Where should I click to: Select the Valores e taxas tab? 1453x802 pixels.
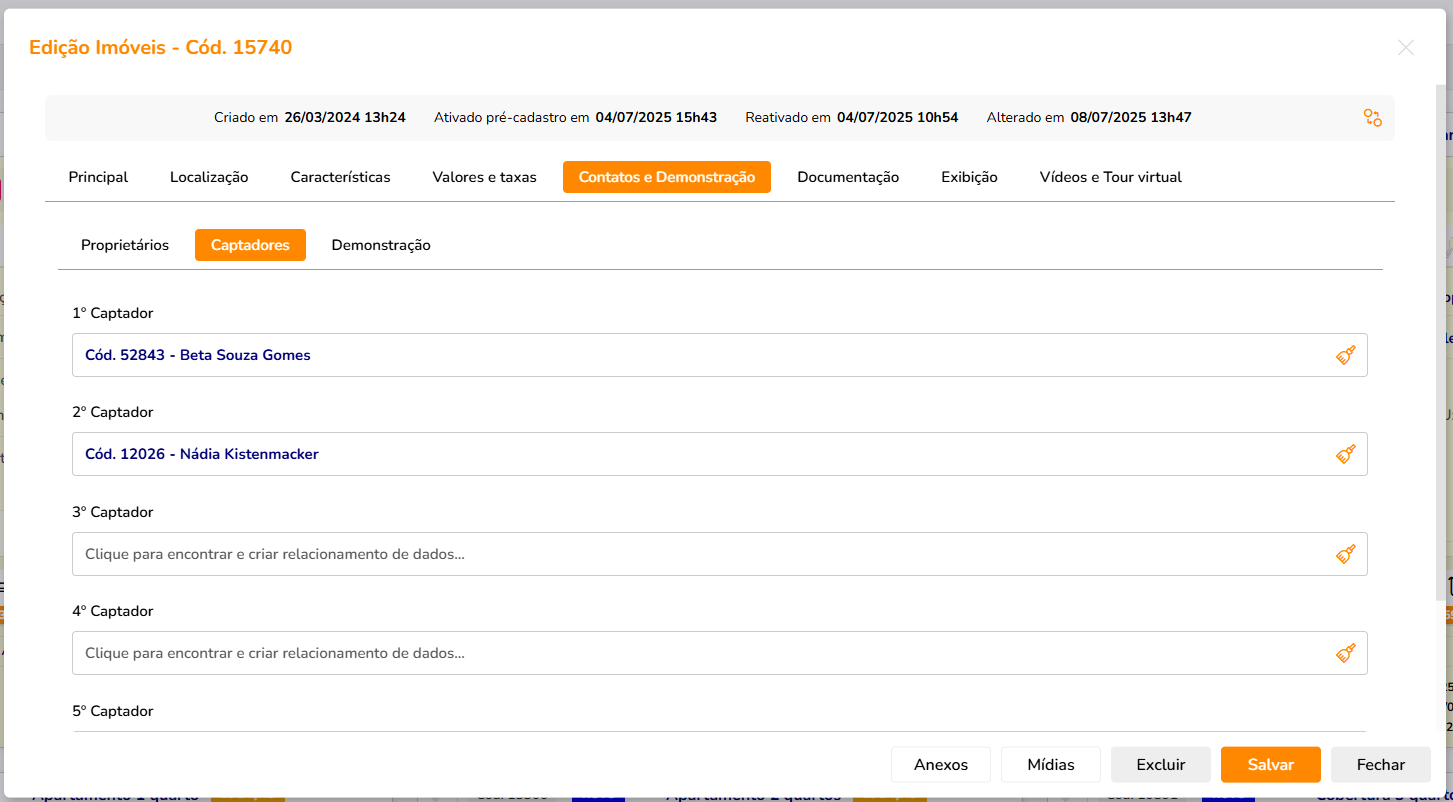coord(484,177)
